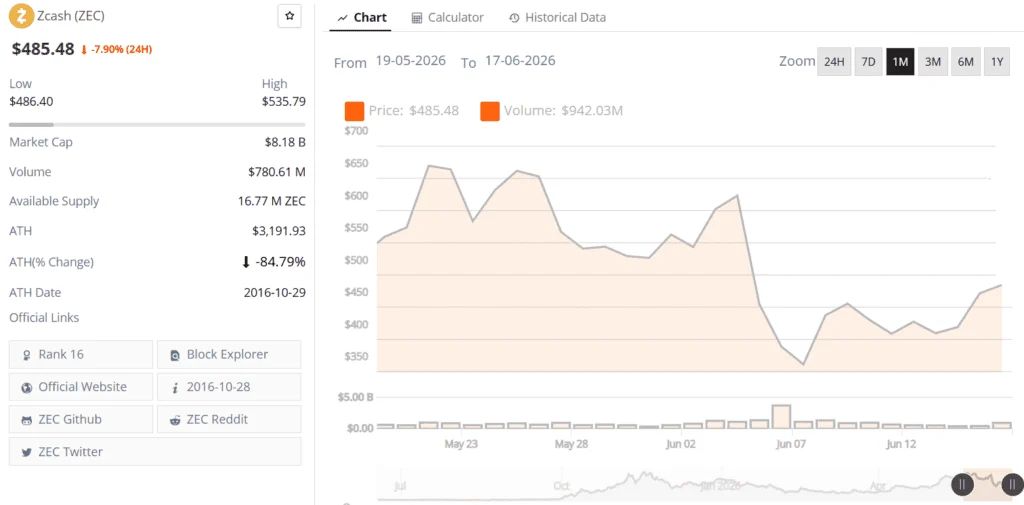Toggle the Volume series legend swatch
Viewport: 1024px width, 505px height.
[490, 111]
